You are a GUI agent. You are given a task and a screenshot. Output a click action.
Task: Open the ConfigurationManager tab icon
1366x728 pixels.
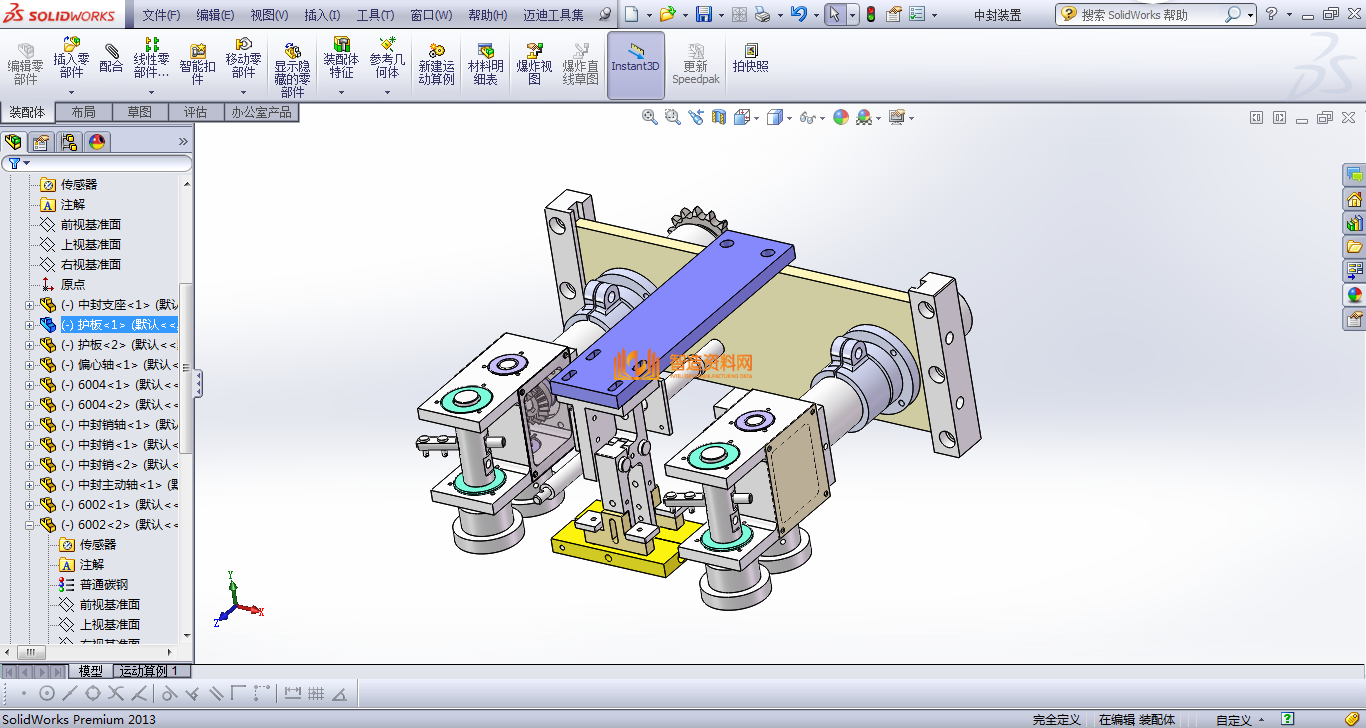68,141
